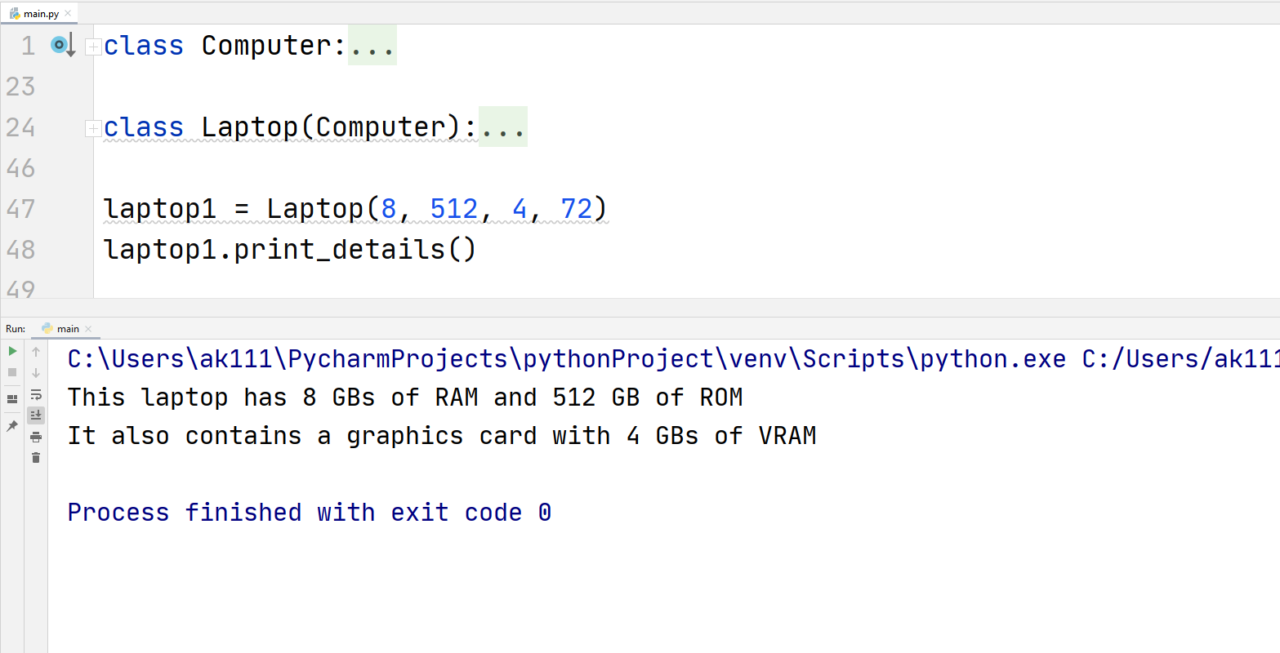Open the restore layout icon in Run panel

tap(12, 399)
